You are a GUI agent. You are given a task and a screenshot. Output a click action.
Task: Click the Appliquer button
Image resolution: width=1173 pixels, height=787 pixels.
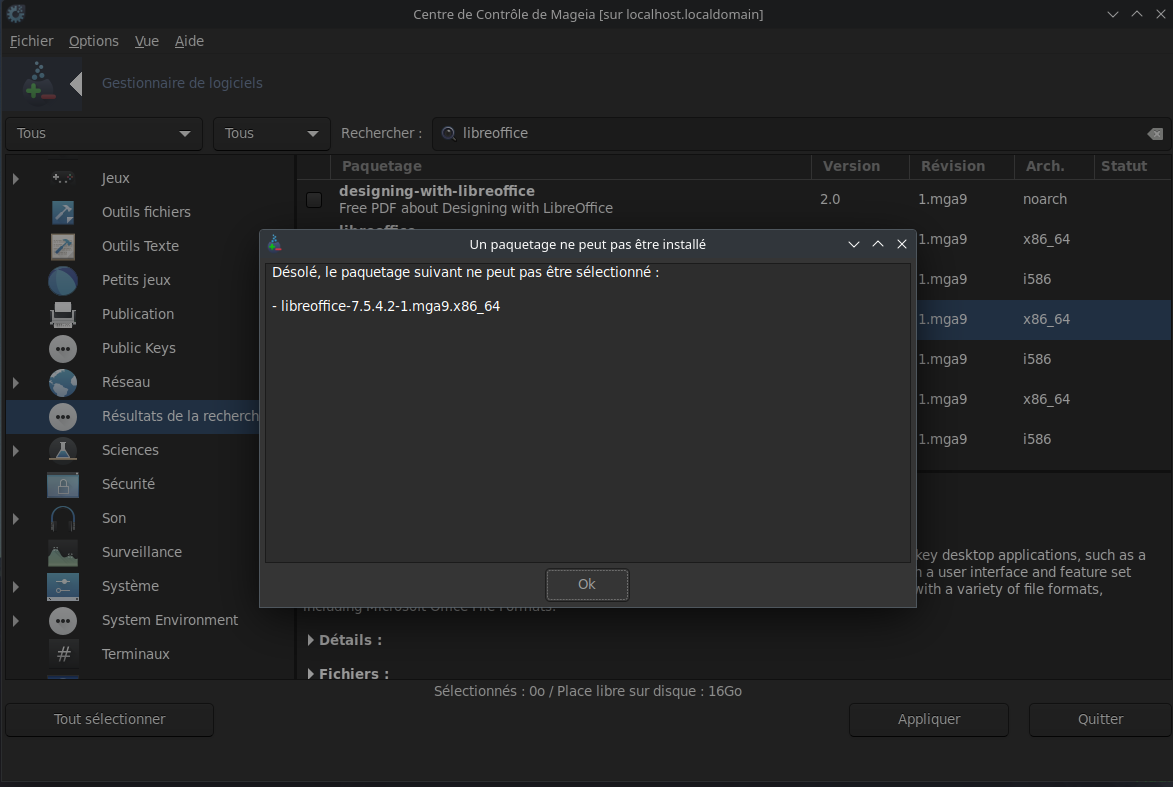(929, 720)
